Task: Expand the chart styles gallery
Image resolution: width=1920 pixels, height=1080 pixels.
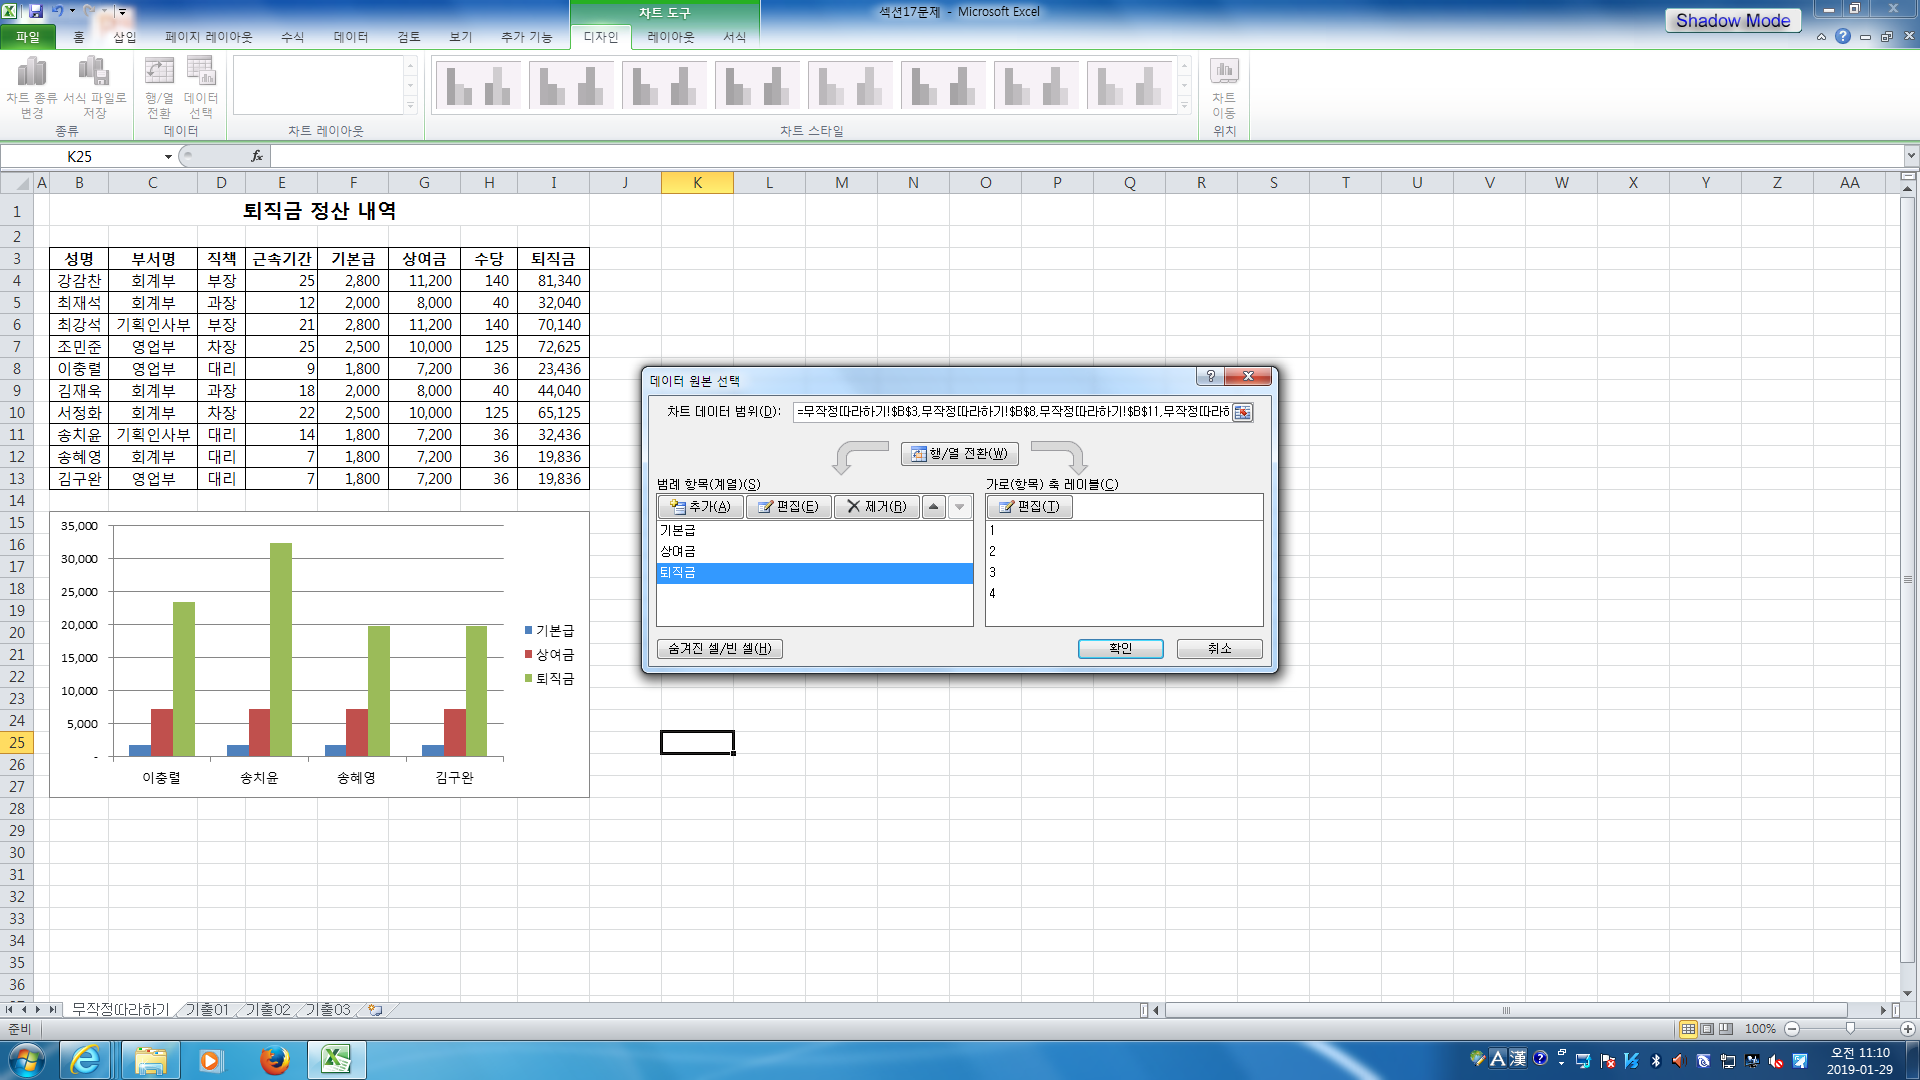Action: pos(1185,105)
